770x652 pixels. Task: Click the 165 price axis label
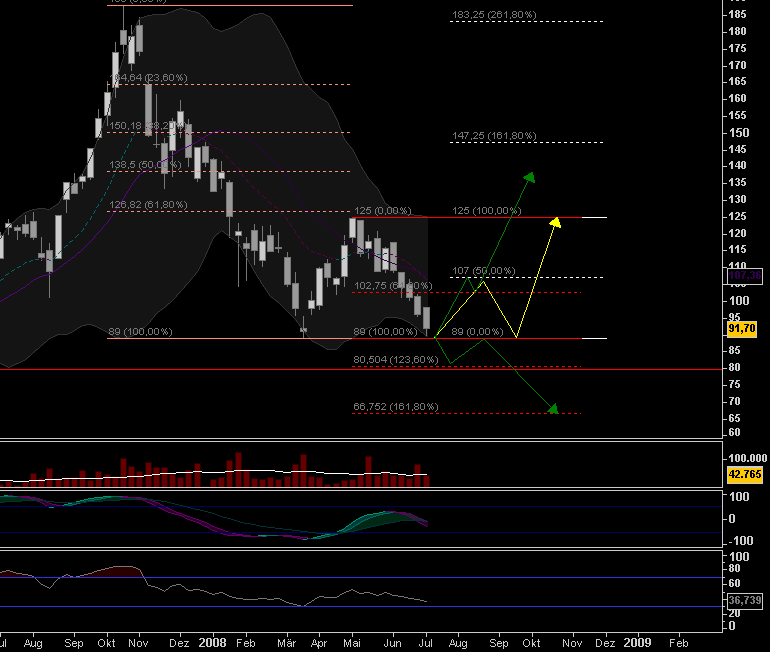point(737,82)
